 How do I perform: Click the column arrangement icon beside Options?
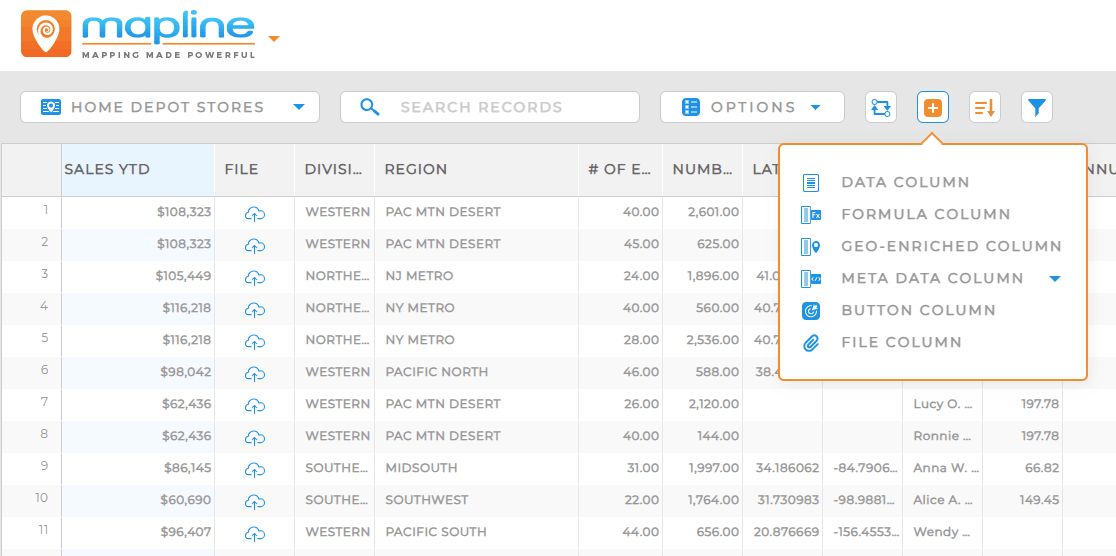click(x=880, y=107)
